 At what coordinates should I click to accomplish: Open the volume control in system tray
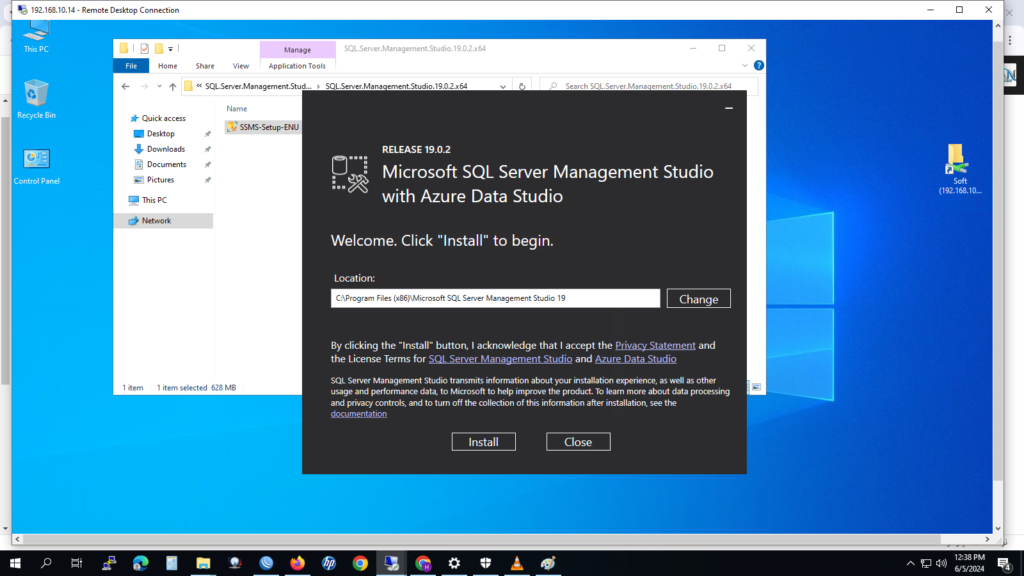click(x=941, y=563)
